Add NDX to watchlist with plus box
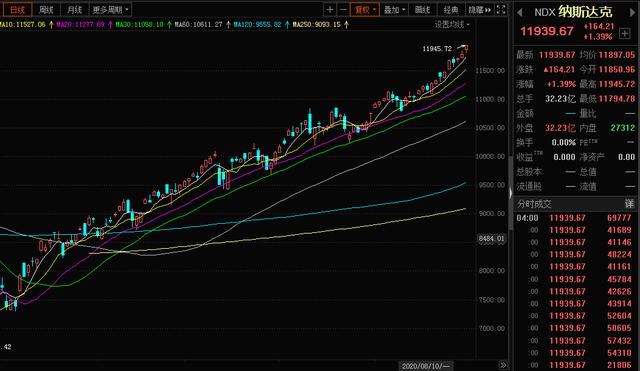The height and width of the screenshot is (371, 640). point(624,33)
